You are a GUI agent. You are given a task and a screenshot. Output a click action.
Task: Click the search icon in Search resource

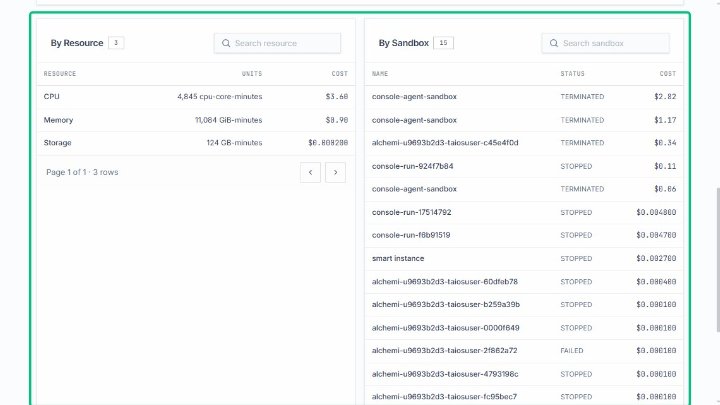pos(226,43)
